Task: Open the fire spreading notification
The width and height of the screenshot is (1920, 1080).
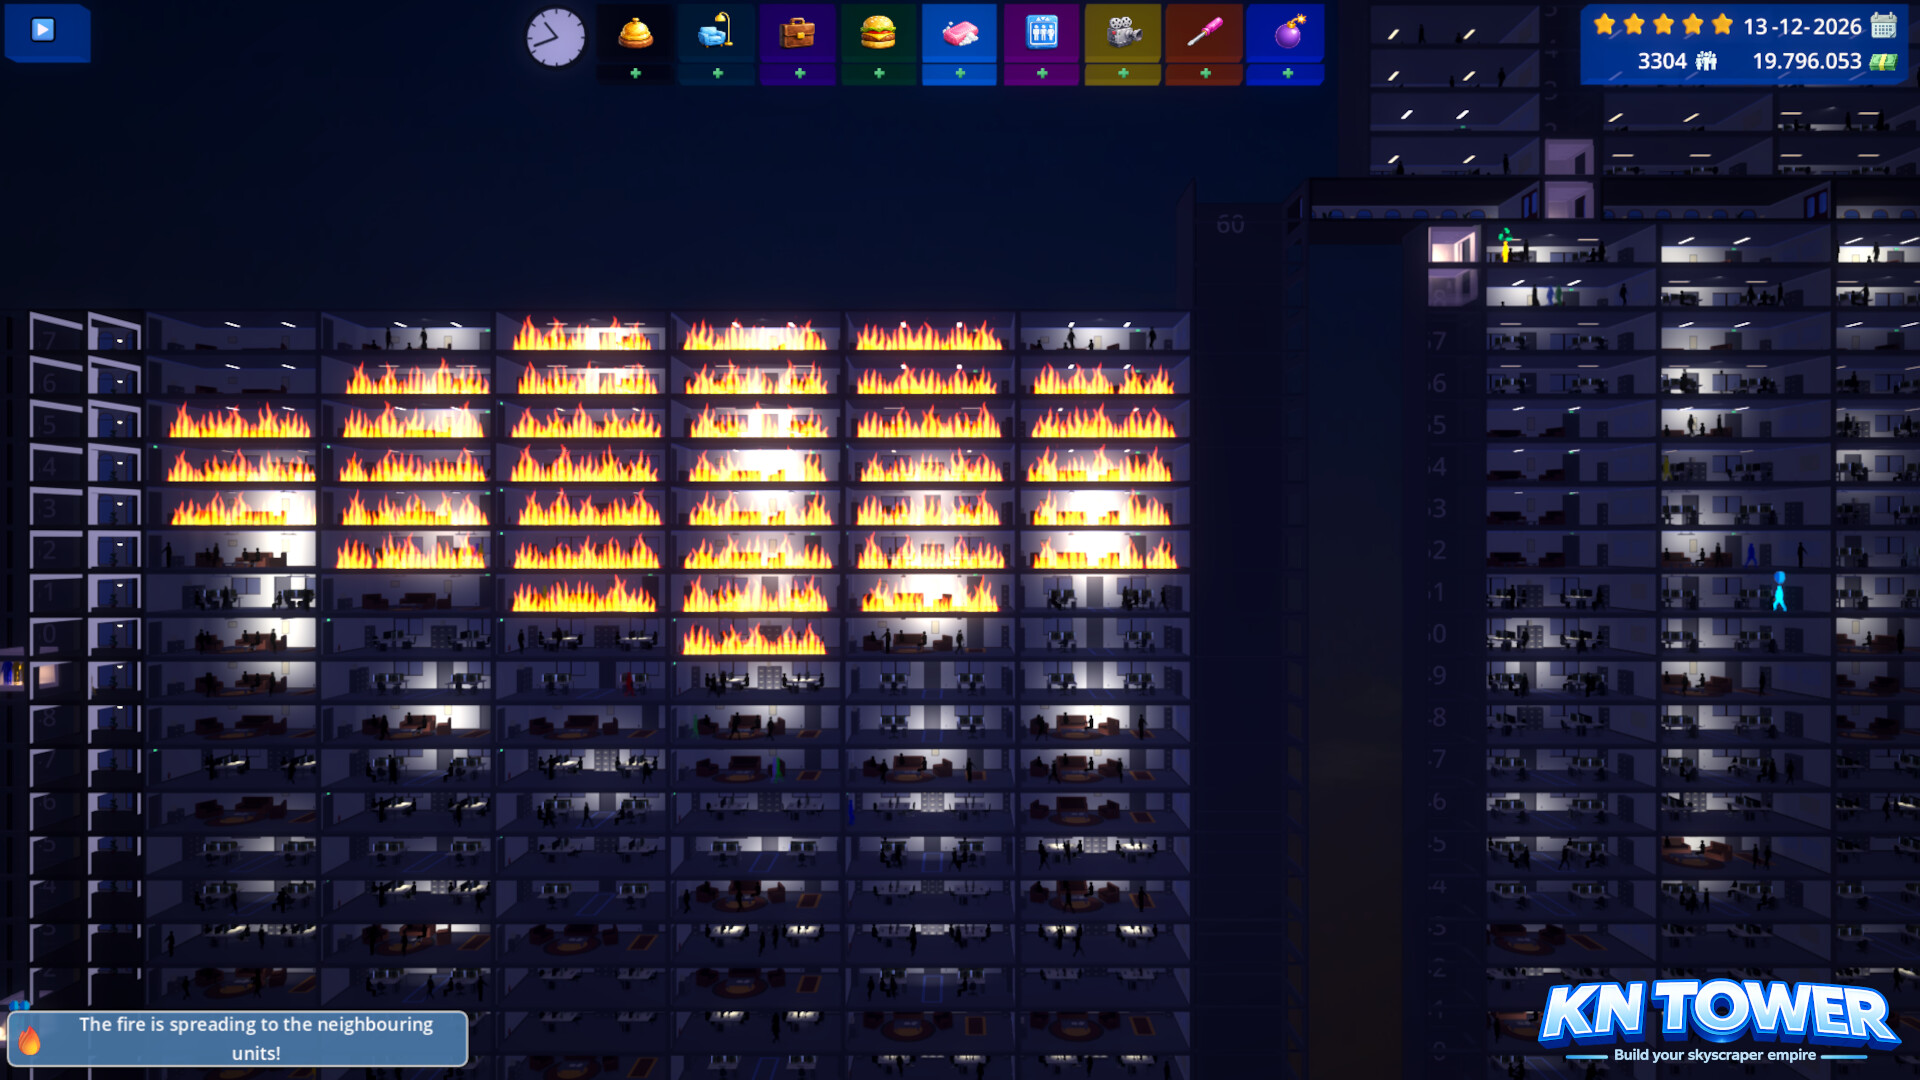Action: pyautogui.click(x=237, y=1038)
